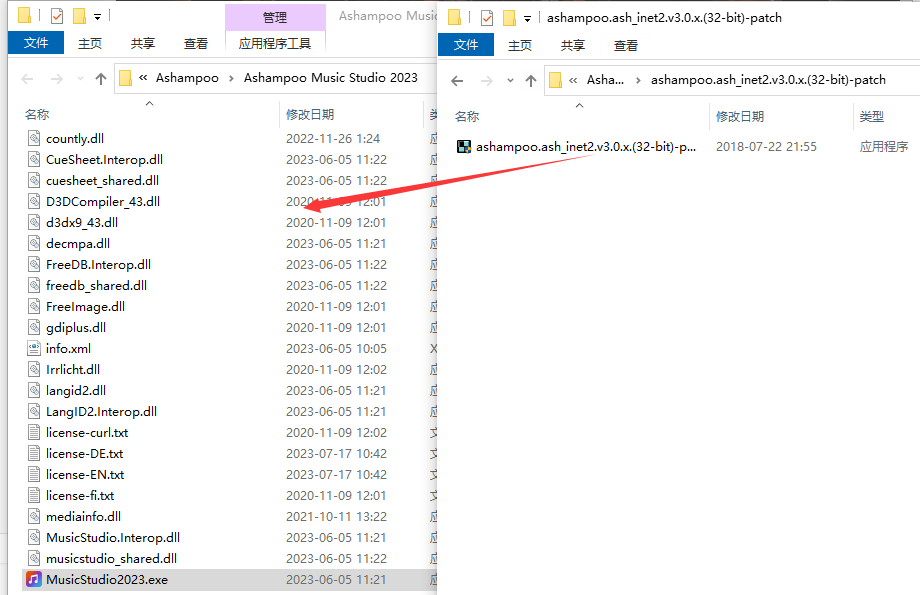Click Properties checkmark icon in Music Studio window title bar
920x595 pixels.
pos(57,16)
